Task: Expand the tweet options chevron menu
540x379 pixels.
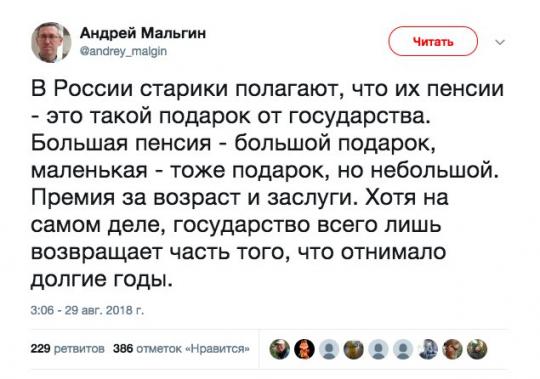Action: pyautogui.click(x=500, y=42)
